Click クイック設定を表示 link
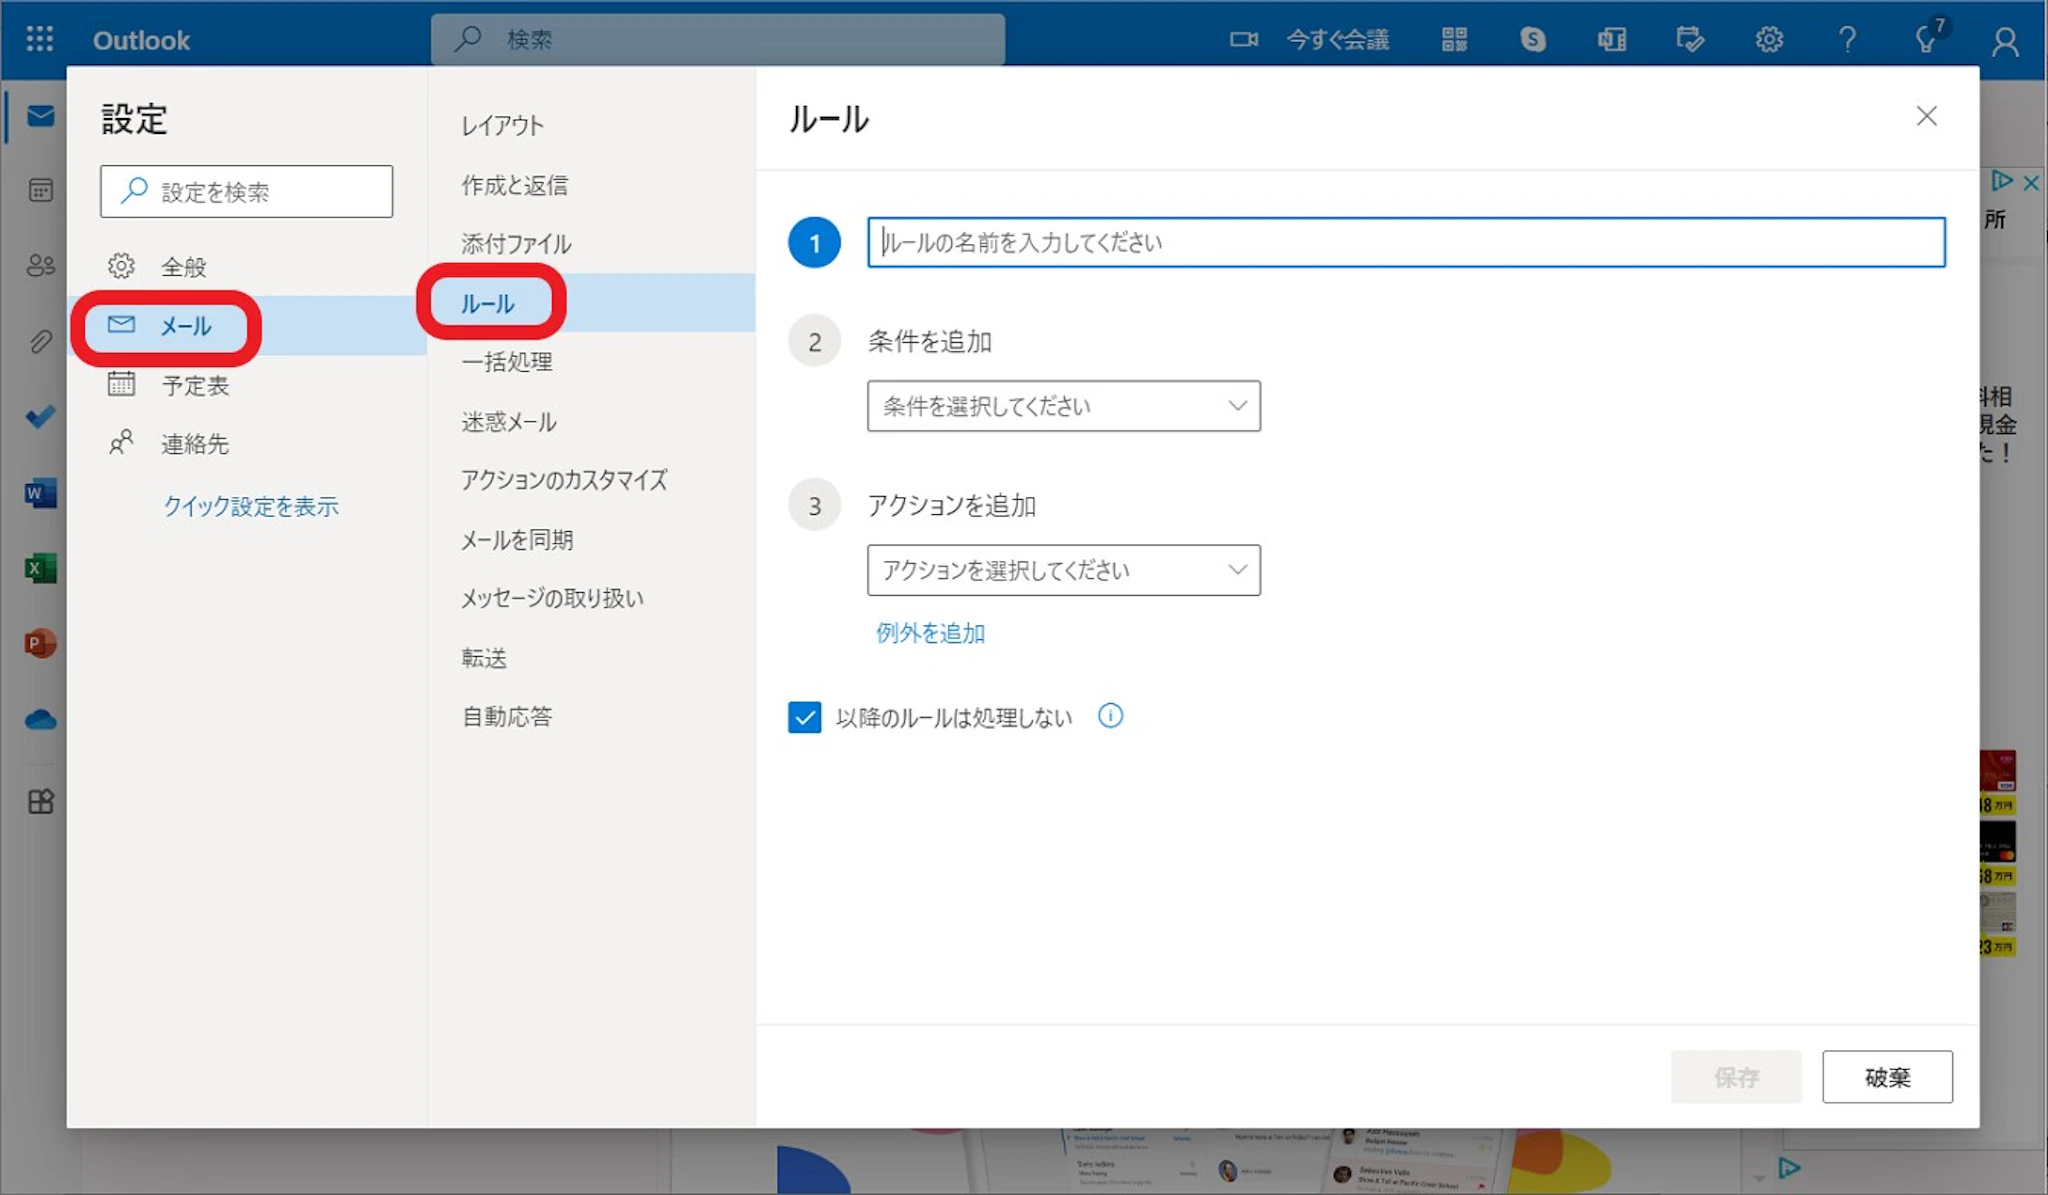Image resolution: width=2048 pixels, height=1195 pixels. [251, 506]
